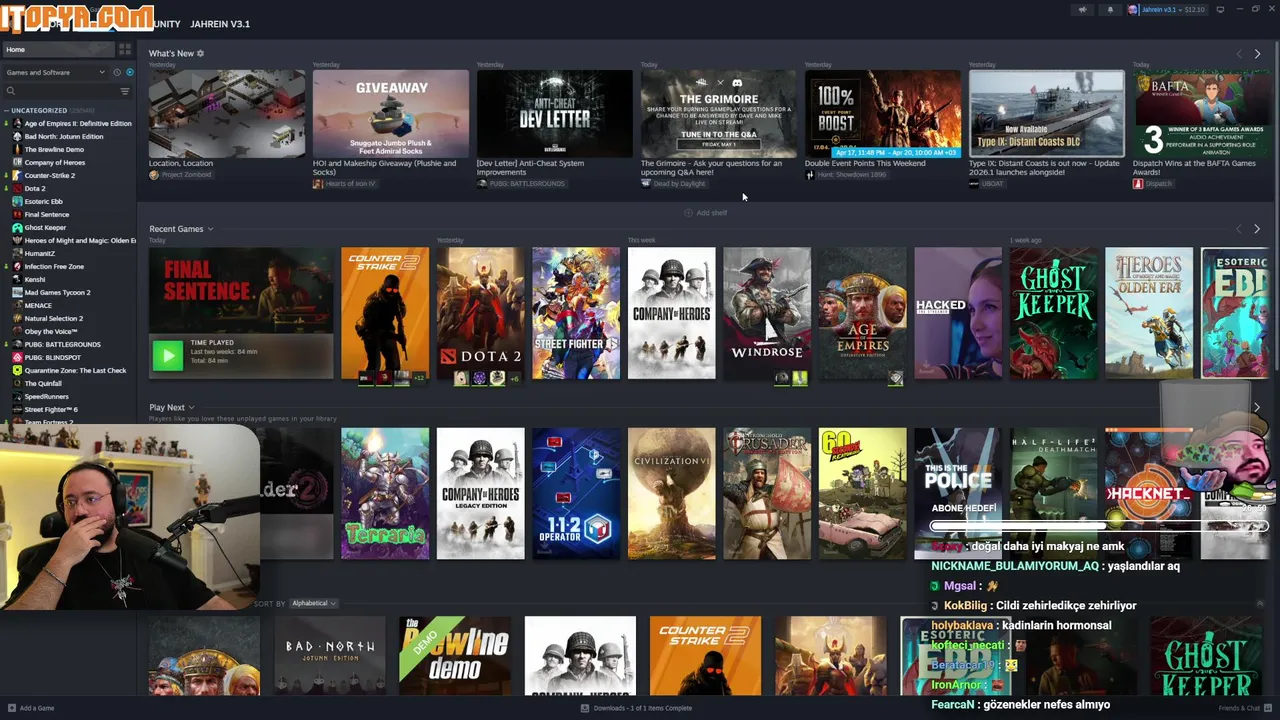Open Type IX Distant Coasts news card

point(1046,113)
